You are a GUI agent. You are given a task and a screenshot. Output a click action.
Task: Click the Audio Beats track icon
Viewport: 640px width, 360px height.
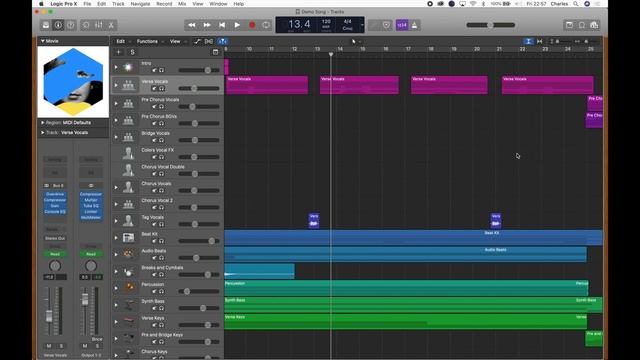coord(128,254)
